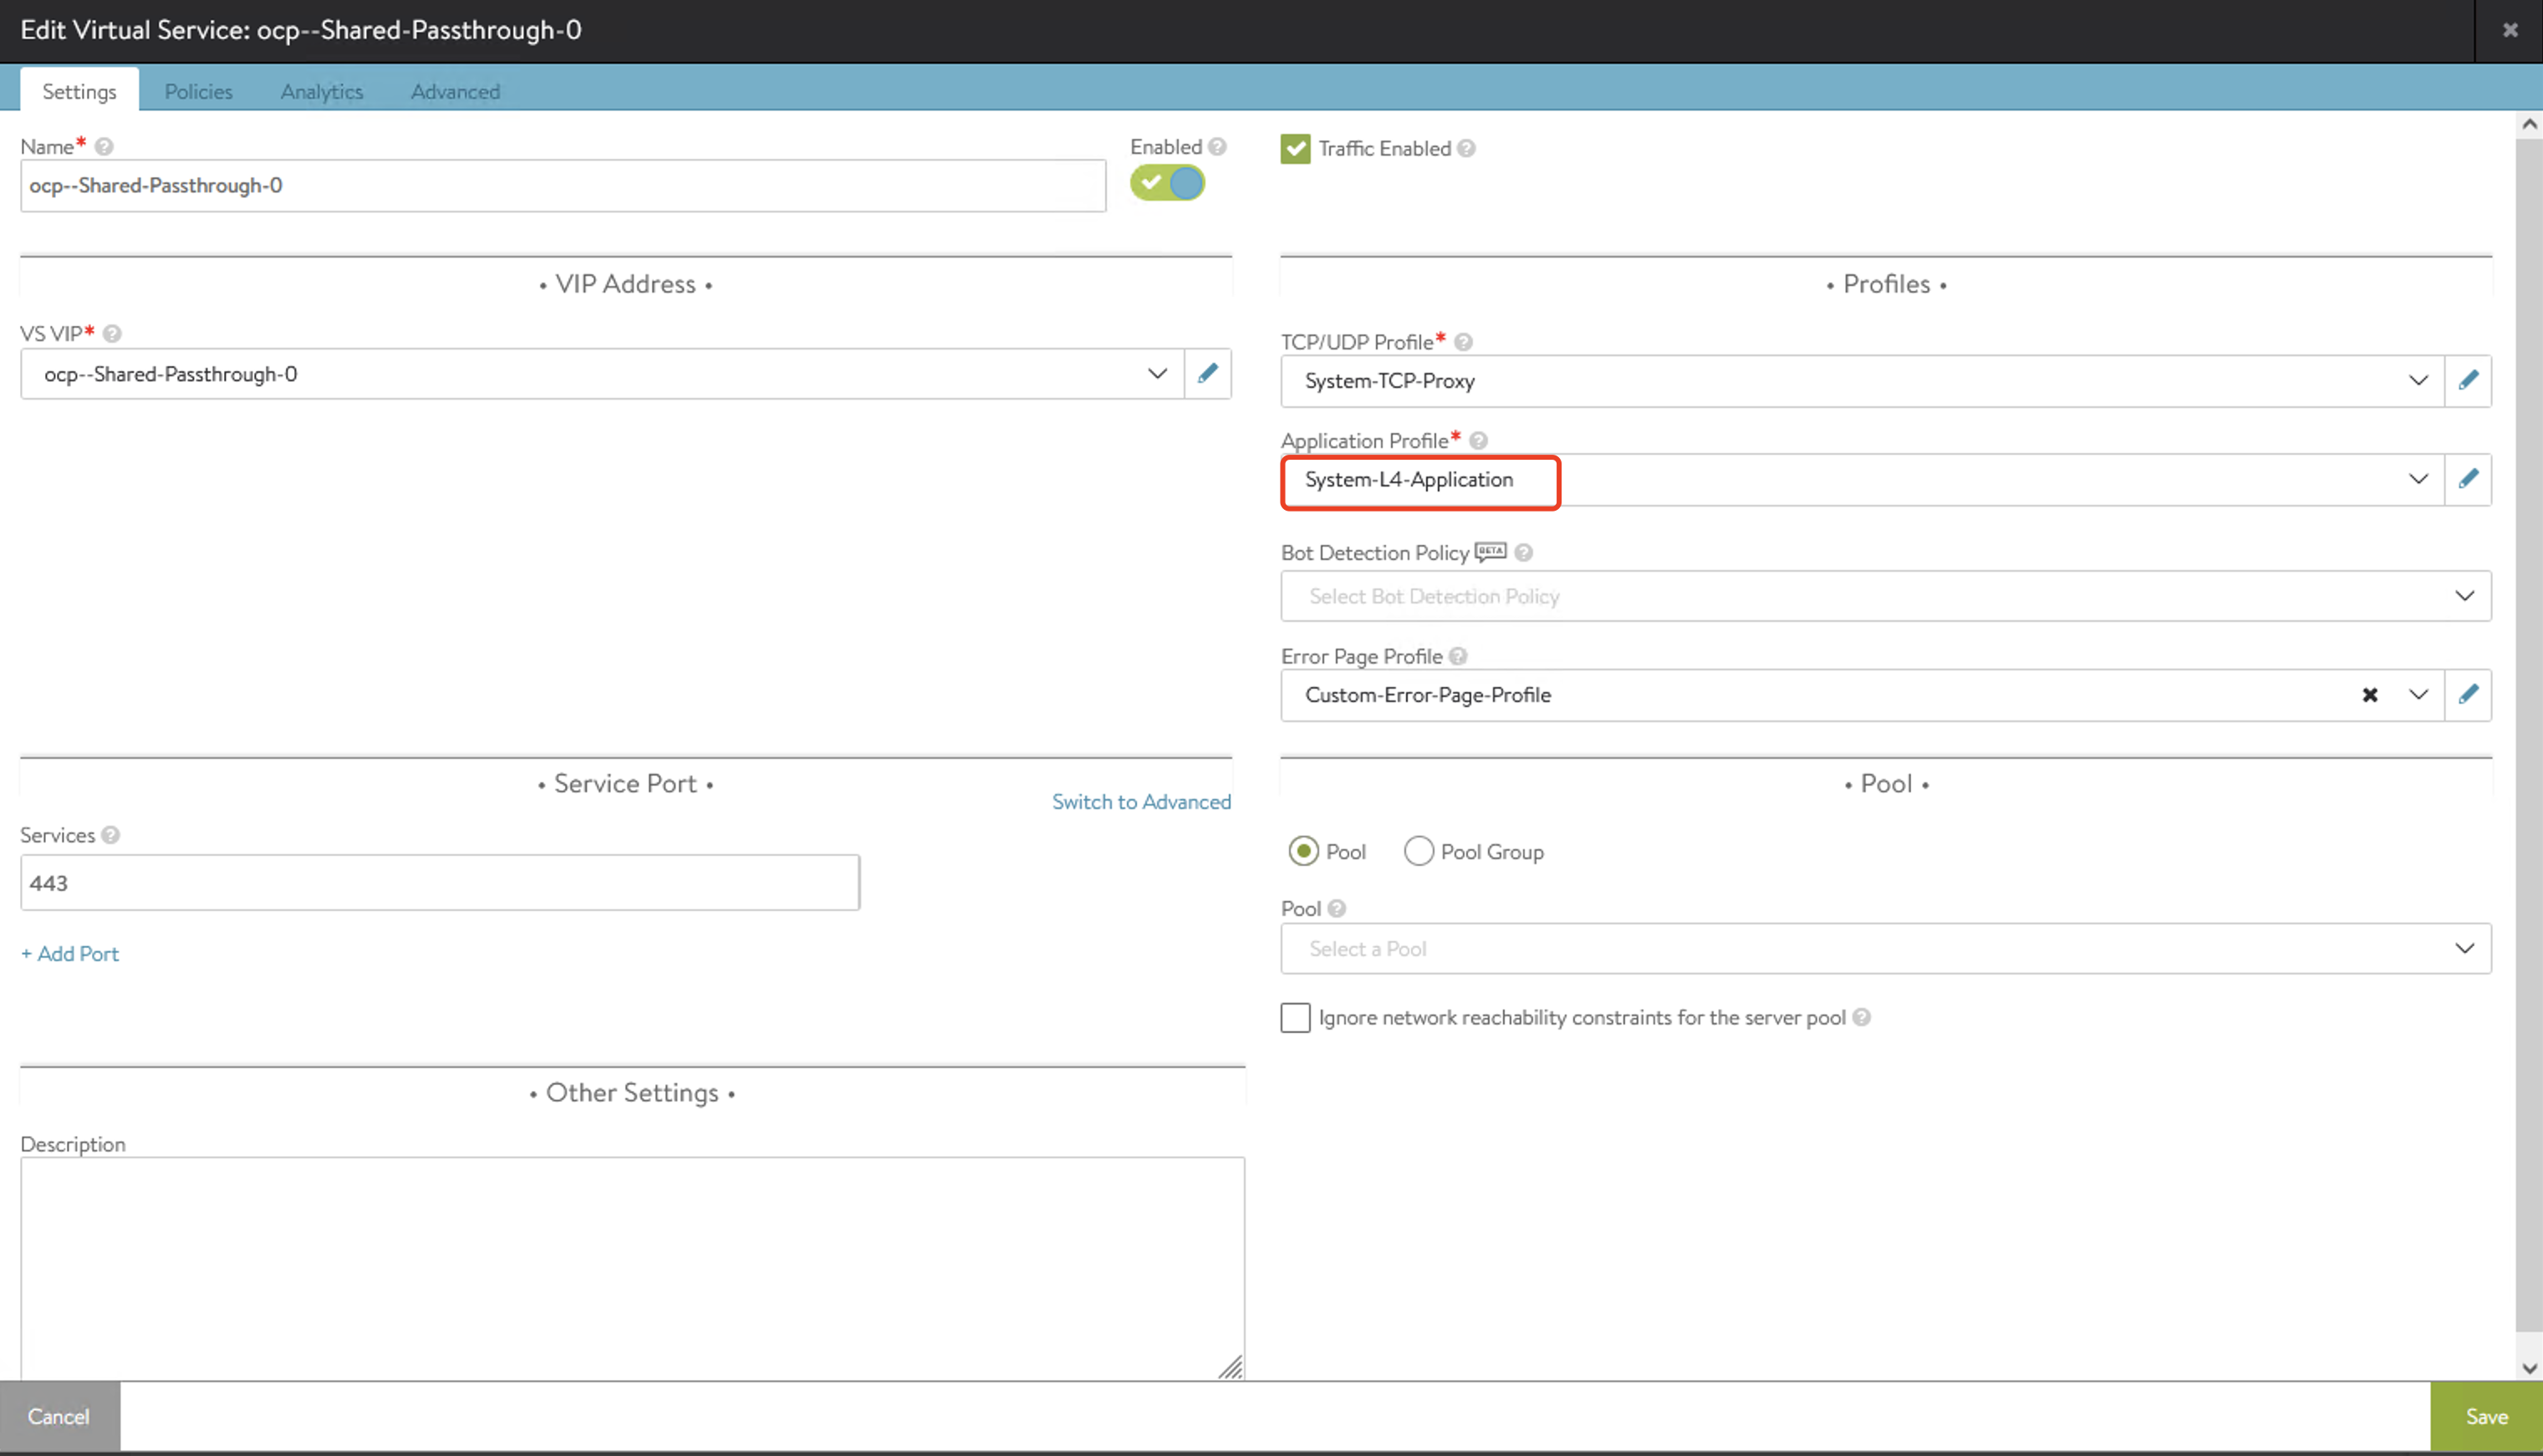The height and width of the screenshot is (1456, 2543).
Task: Clear the Custom-Error-Page-Profile selection with X
Action: (x=2369, y=695)
